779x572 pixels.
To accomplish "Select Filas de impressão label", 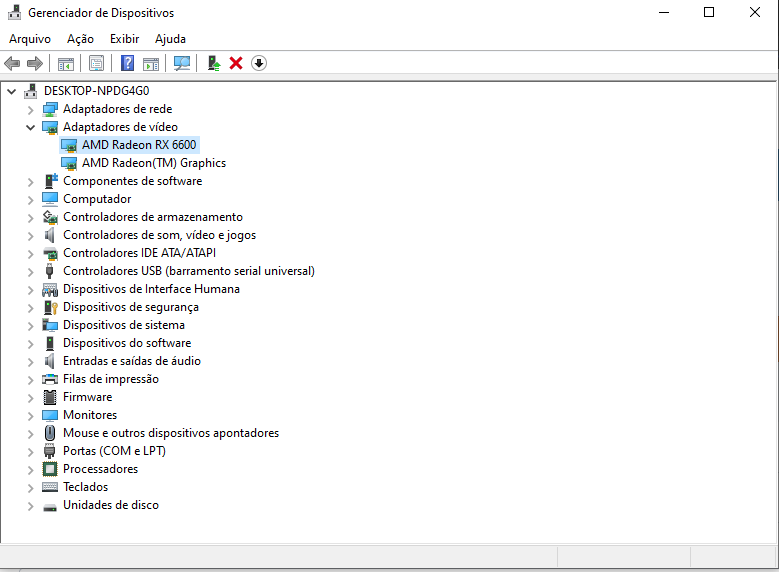I will click(x=111, y=379).
